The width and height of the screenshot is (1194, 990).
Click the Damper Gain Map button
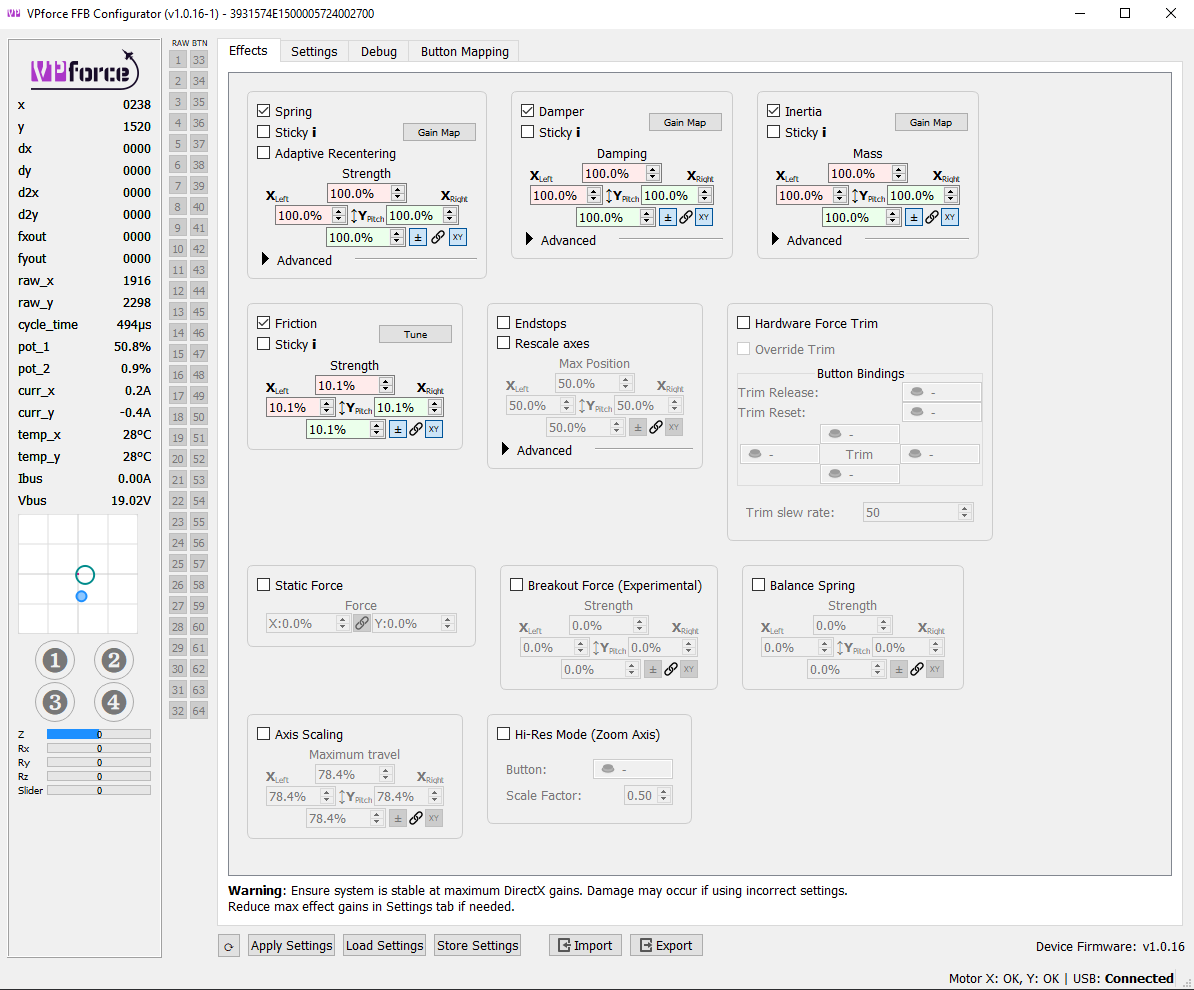point(685,122)
